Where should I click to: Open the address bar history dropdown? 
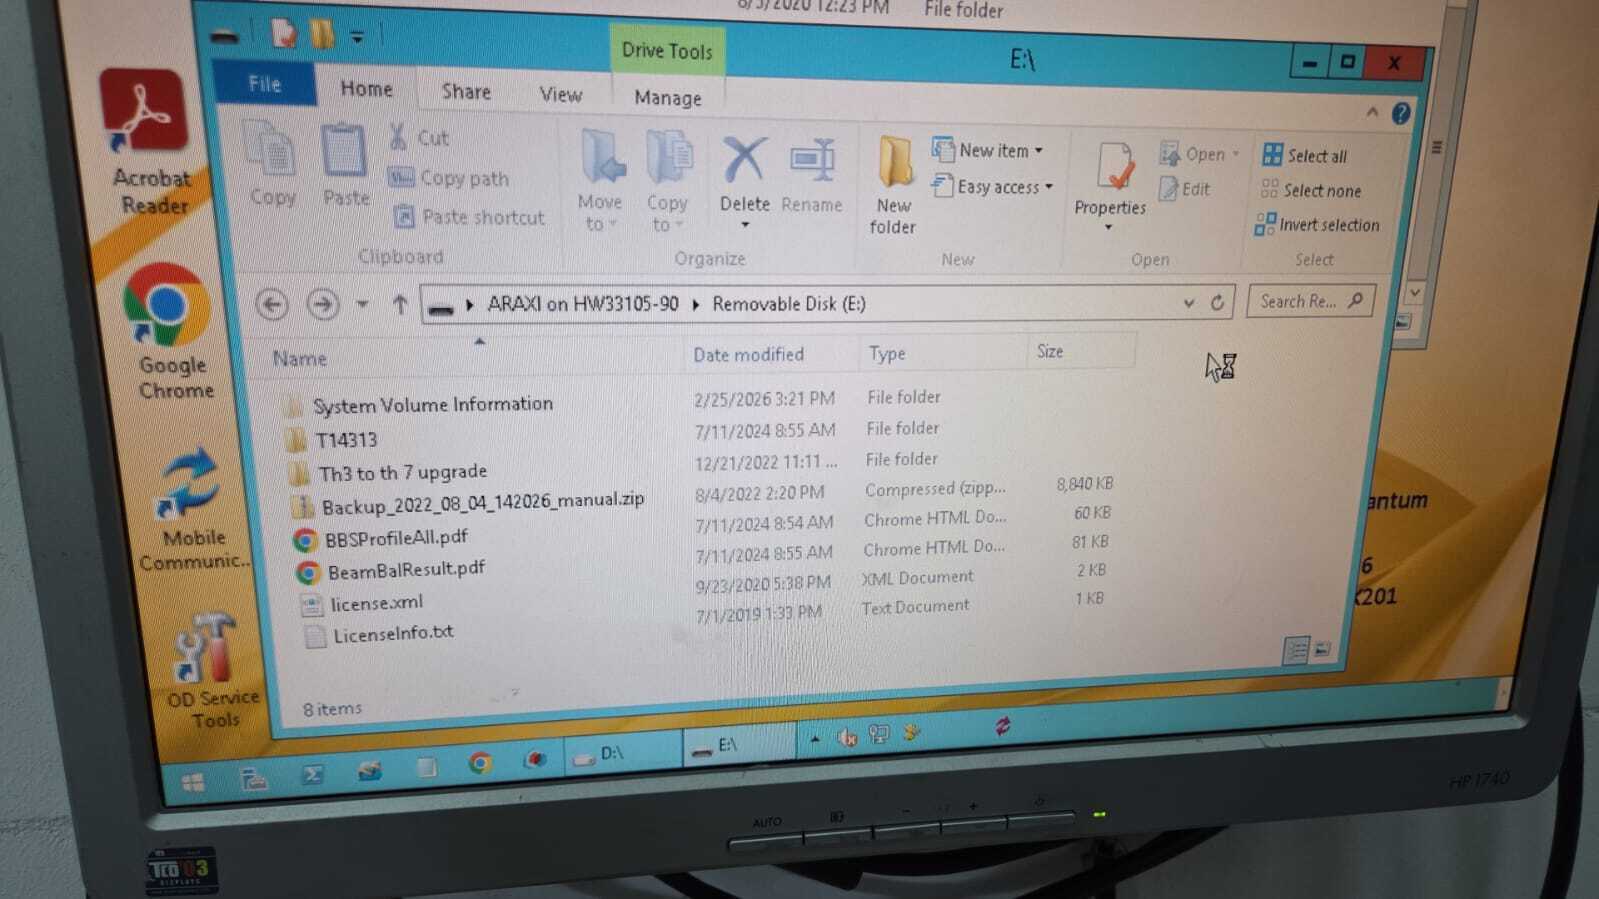point(1188,302)
